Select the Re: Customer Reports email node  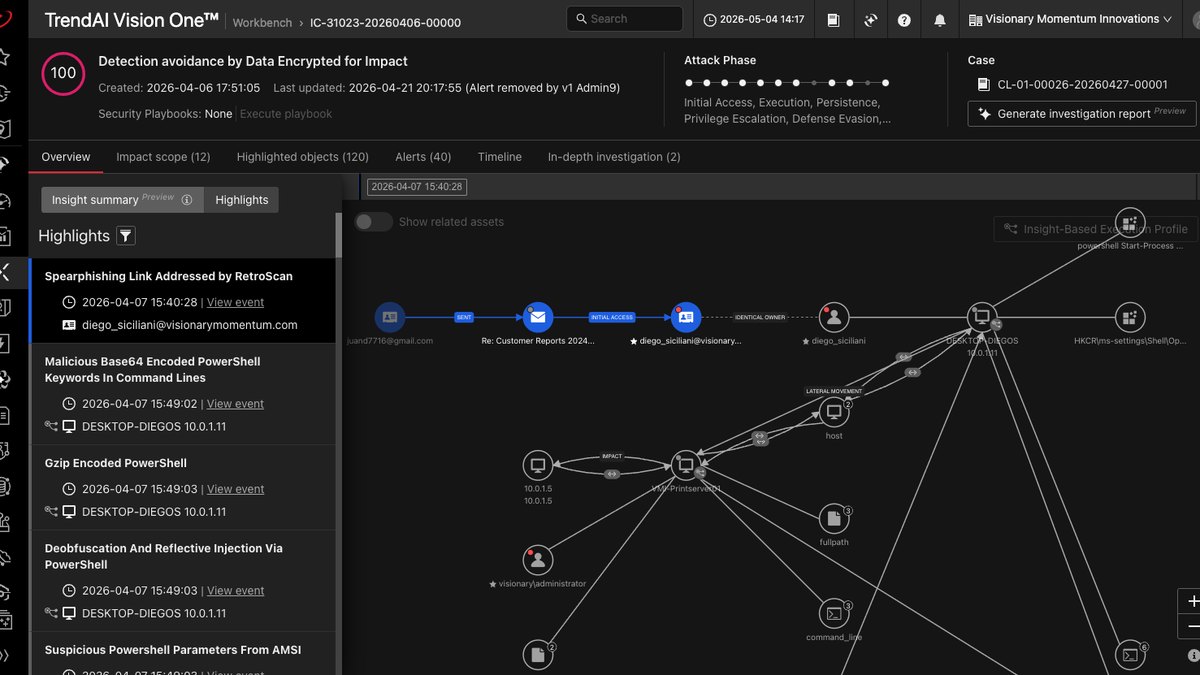pyautogui.click(x=538, y=318)
